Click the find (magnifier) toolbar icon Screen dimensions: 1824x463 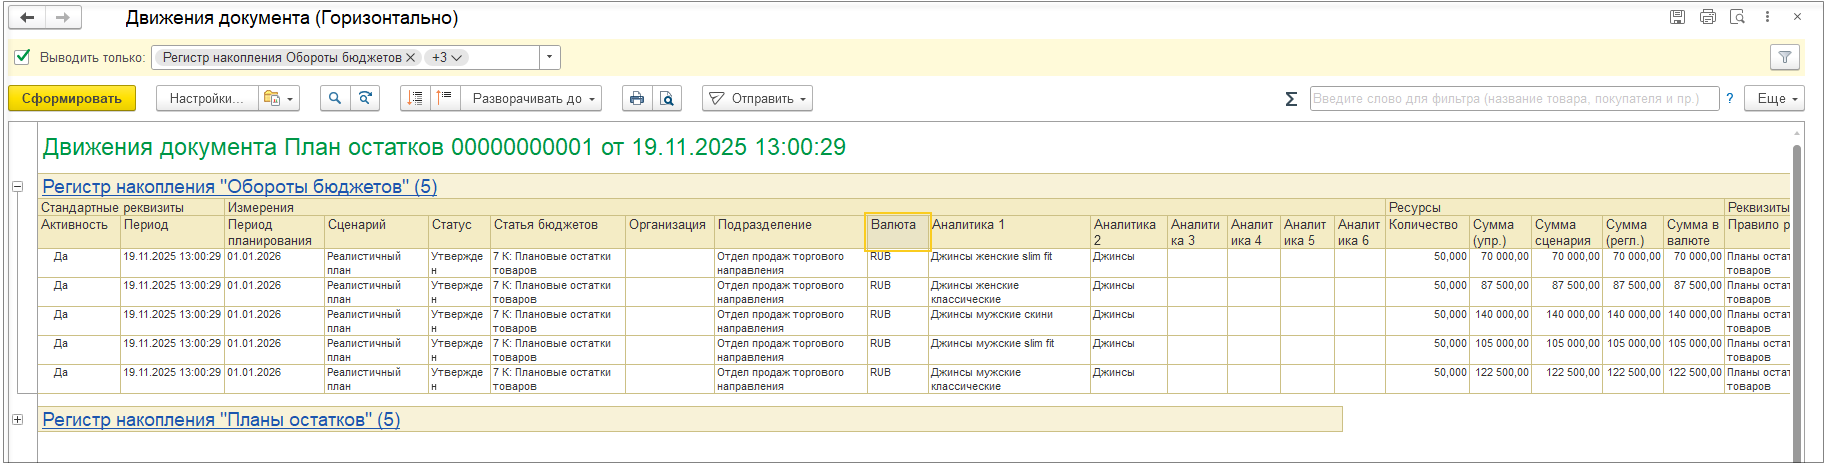coord(335,98)
